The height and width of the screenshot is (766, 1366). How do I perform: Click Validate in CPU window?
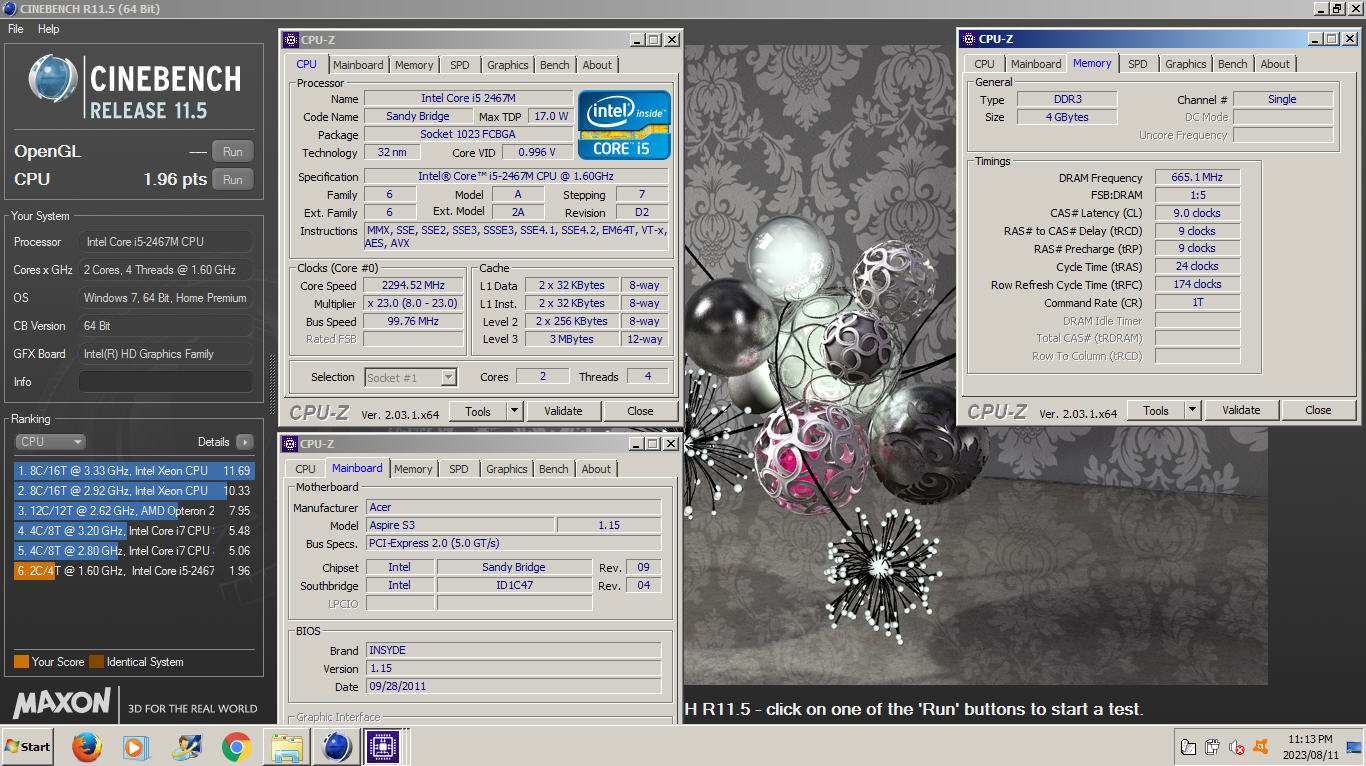coord(563,411)
